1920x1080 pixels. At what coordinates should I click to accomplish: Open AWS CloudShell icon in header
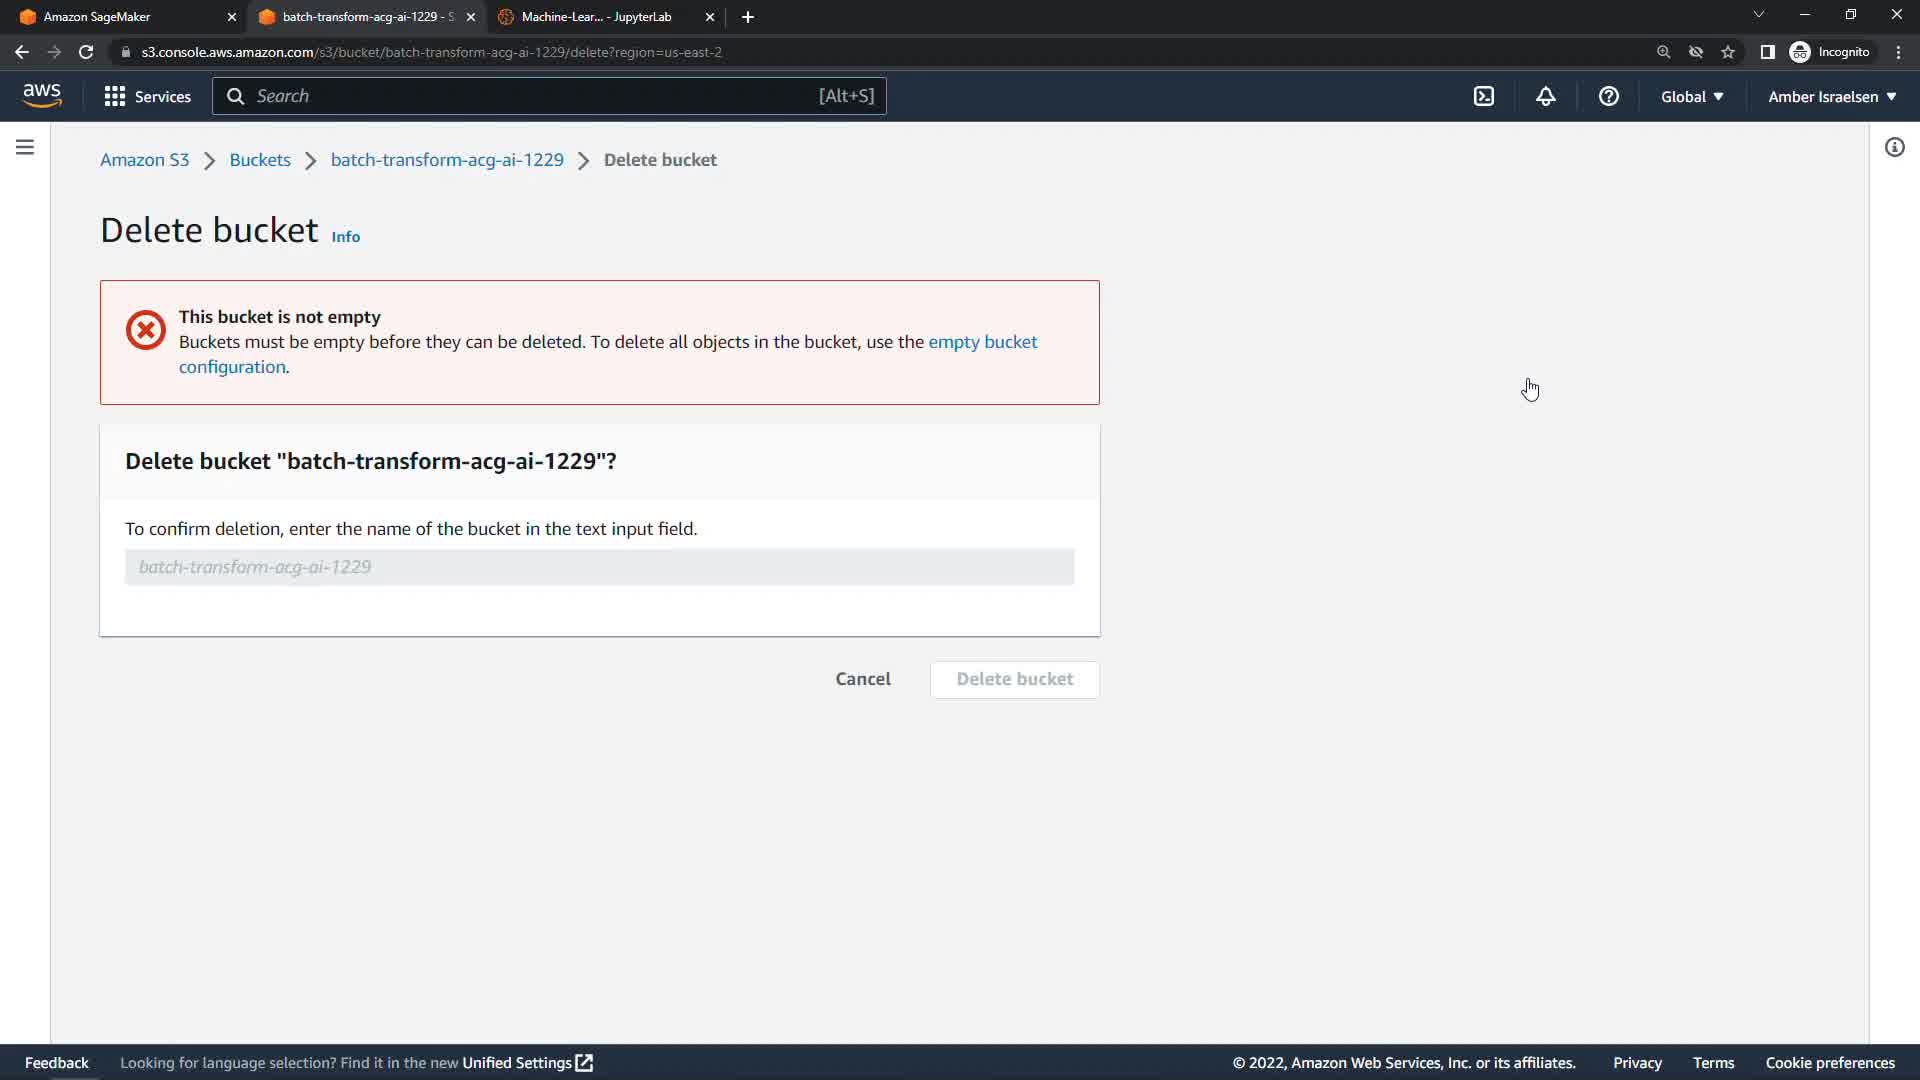(1484, 96)
